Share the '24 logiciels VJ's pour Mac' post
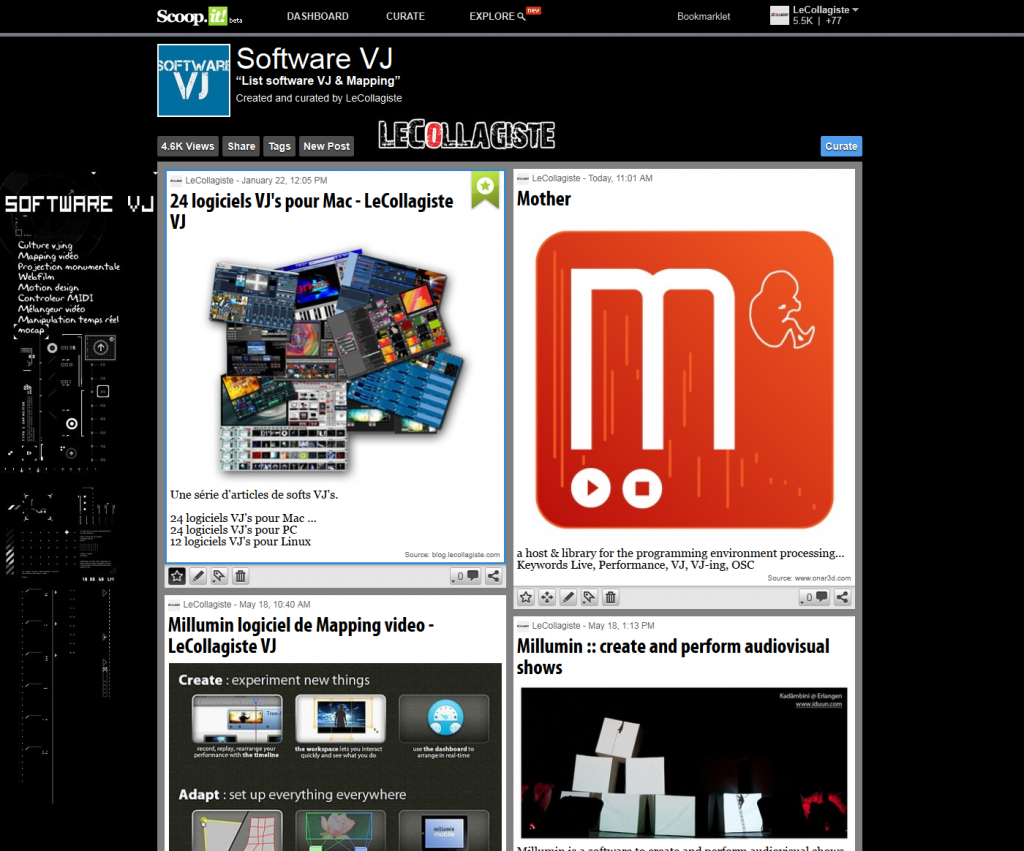The image size is (1024, 851). tap(494, 576)
